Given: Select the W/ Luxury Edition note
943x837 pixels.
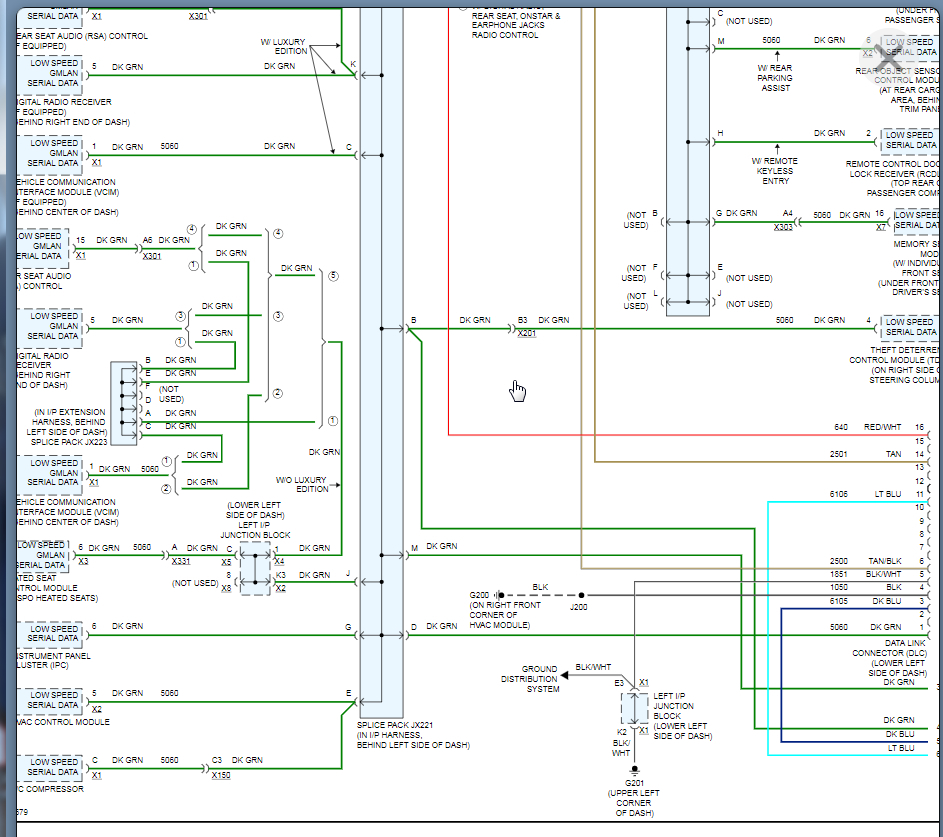Looking at the screenshot, I should pos(283,46).
